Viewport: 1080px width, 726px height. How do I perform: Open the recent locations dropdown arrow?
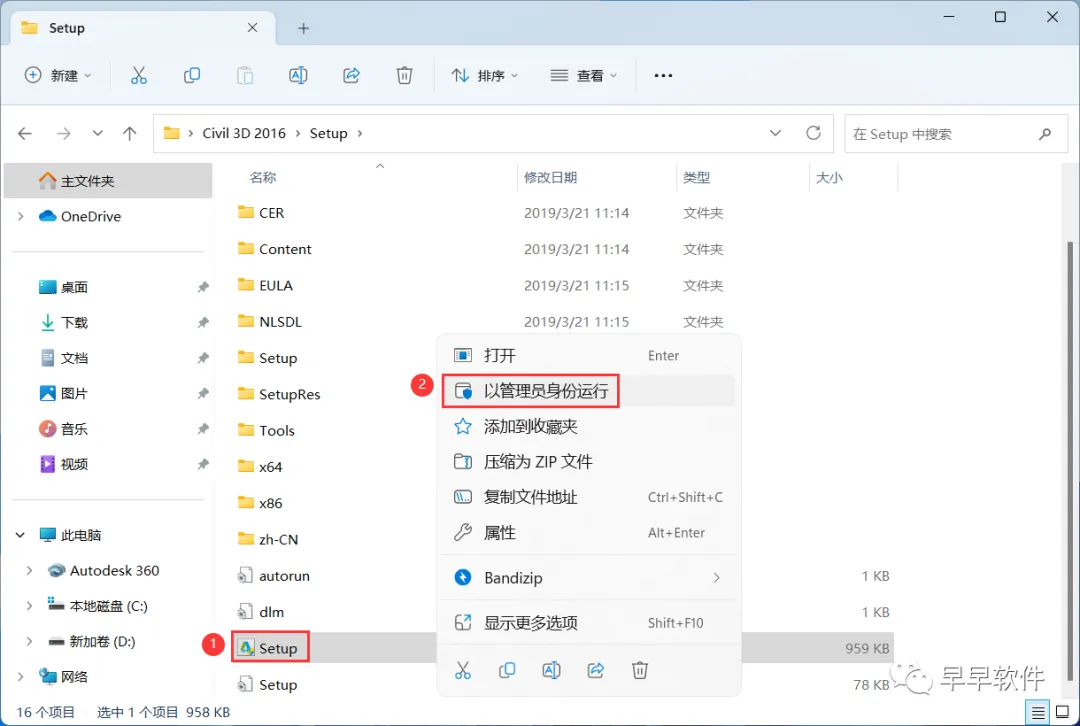pos(97,133)
